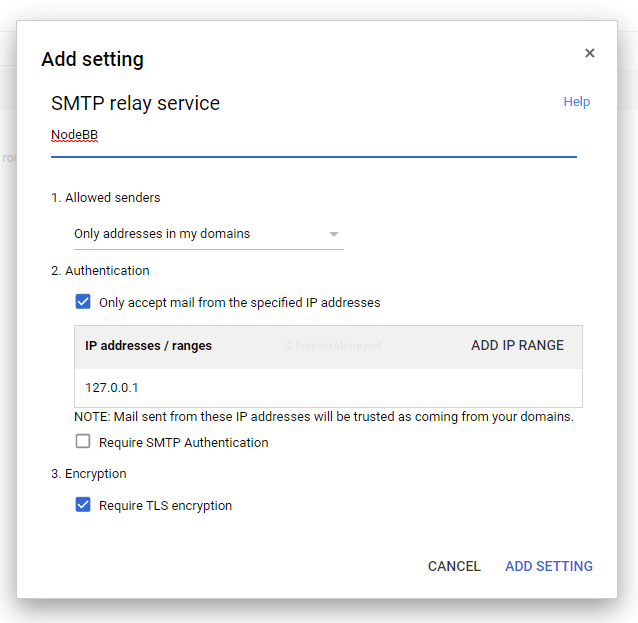
Task: Click the 'SMTP relay service' heading
Action: point(135,103)
